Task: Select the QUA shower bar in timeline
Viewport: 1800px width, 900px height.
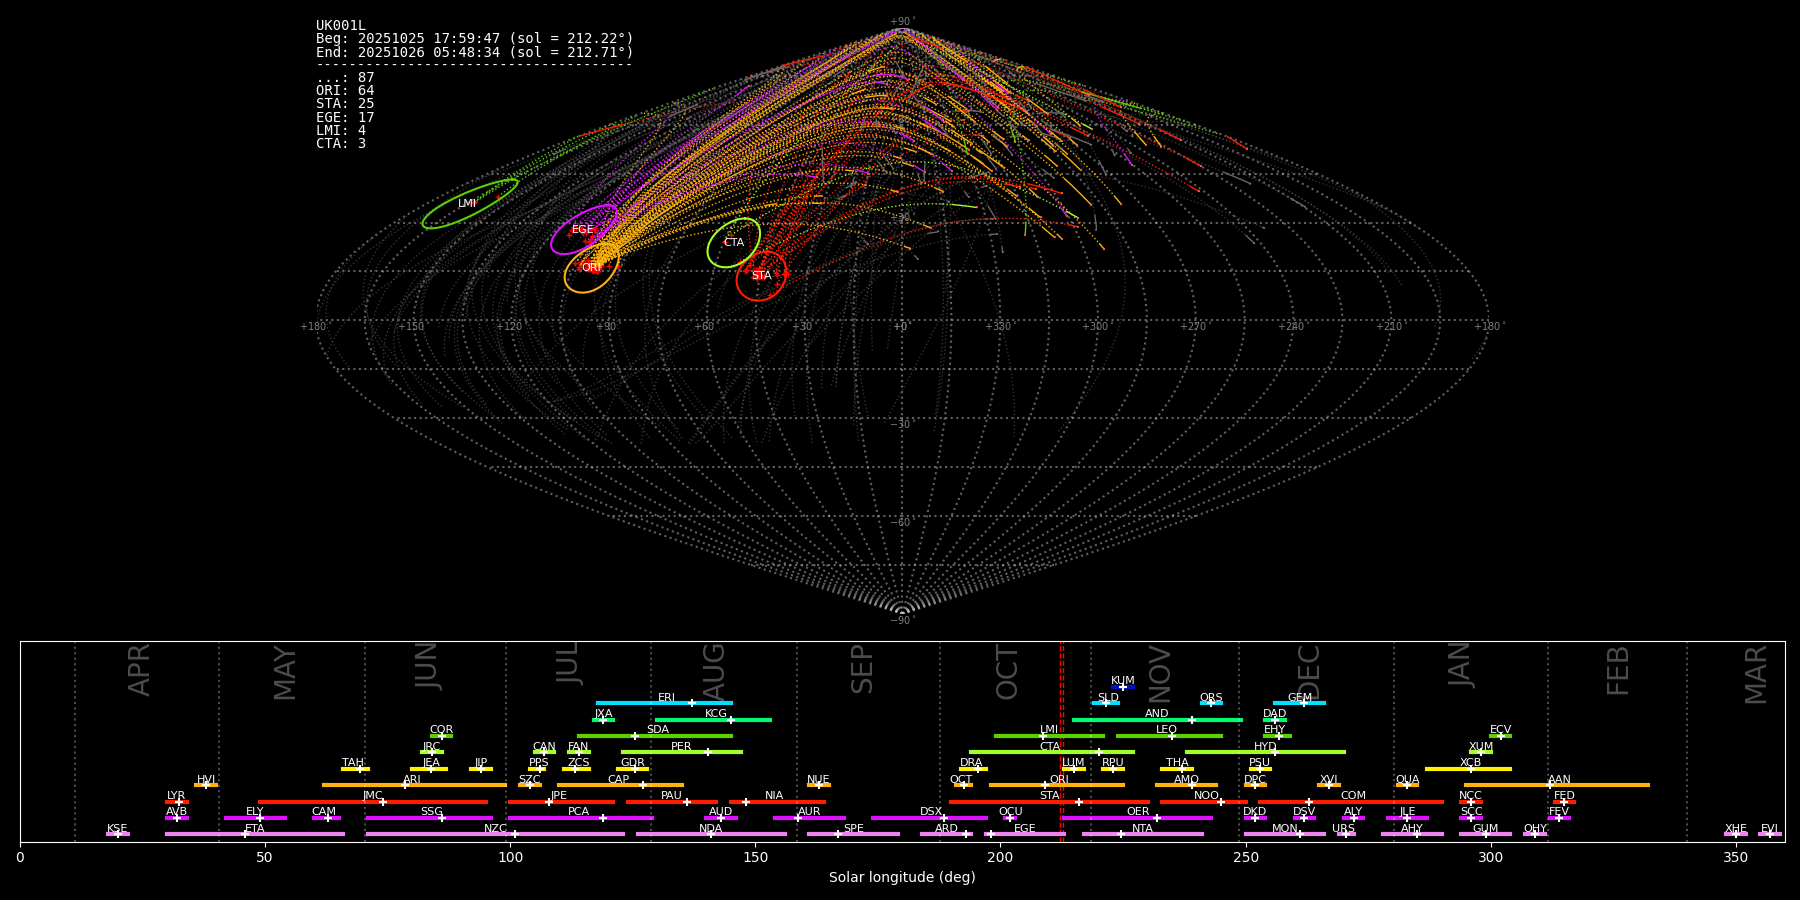Action: (x=1407, y=785)
